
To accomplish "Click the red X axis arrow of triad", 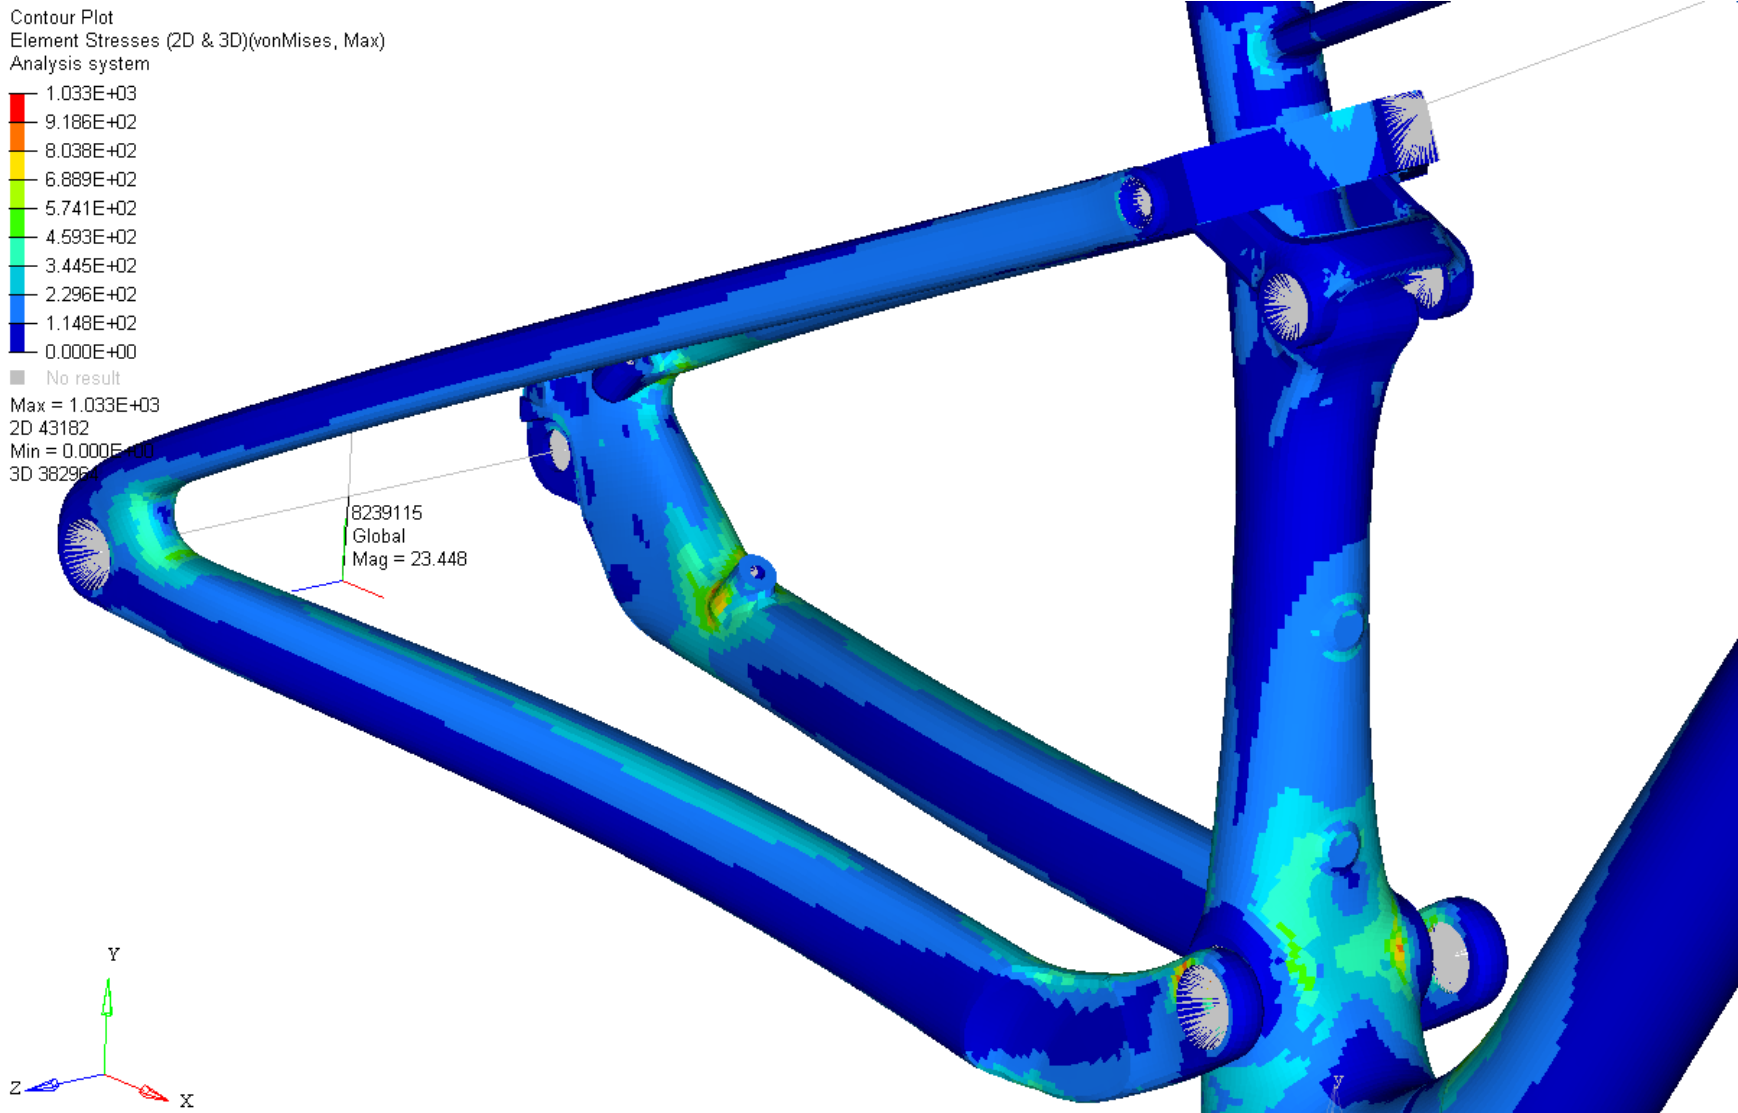I will [x=152, y=1092].
